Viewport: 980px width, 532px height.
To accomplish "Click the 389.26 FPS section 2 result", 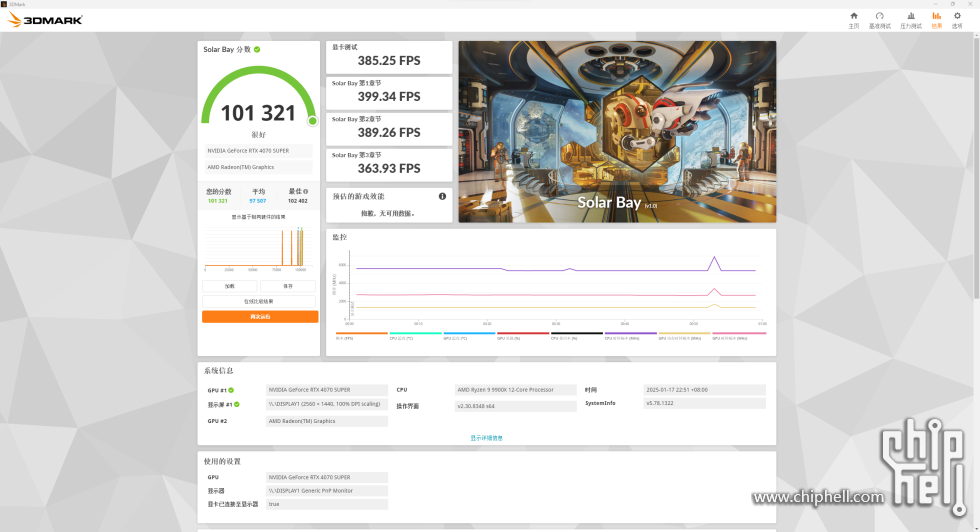I will tap(389, 133).
